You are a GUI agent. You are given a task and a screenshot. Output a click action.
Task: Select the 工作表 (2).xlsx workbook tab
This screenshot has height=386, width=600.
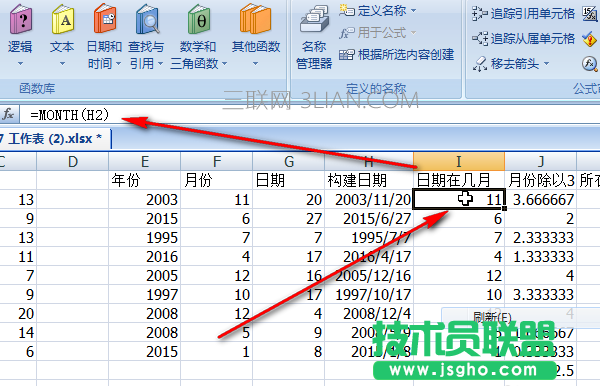point(55,138)
